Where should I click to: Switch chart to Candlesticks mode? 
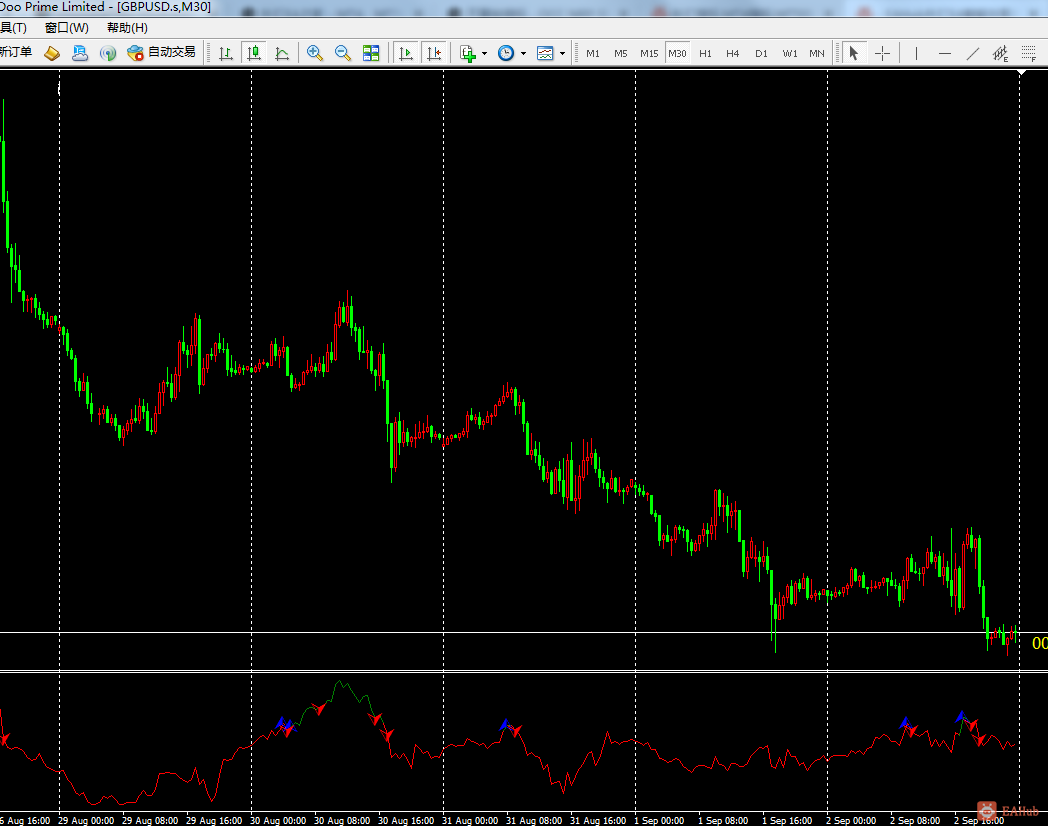pyautogui.click(x=254, y=53)
